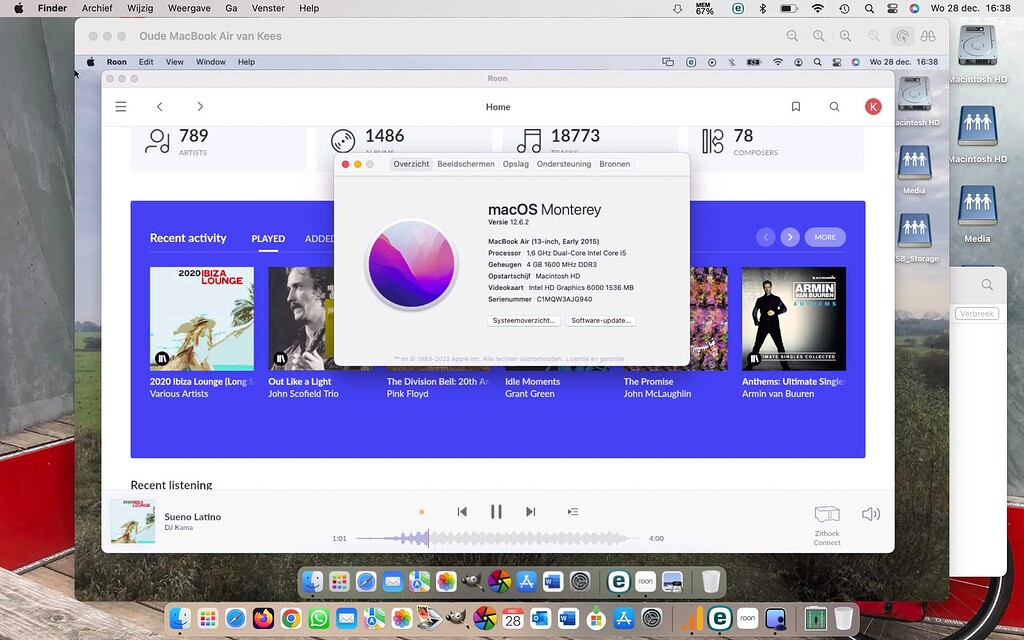
Task: Advance the album carousel with the right chevron
Action: click(789, 237)
